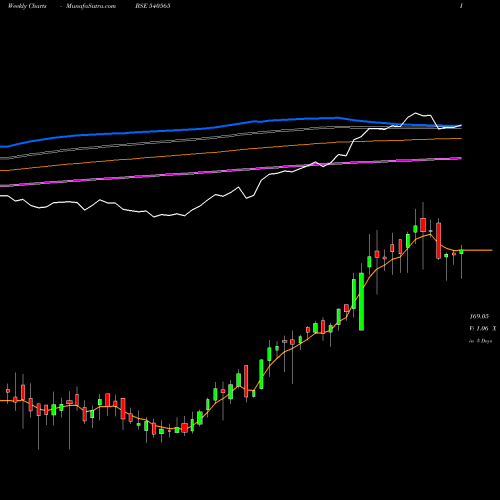This screenshot has width=500, height=500.
Task: Click the BSE stock code label
Action: pyautogui.click(x=153, y=6)
